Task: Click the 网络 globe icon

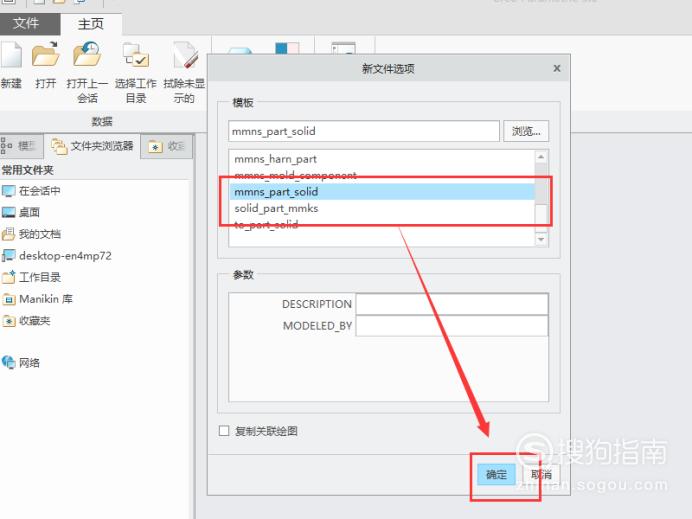Action: tap(8, 363)
